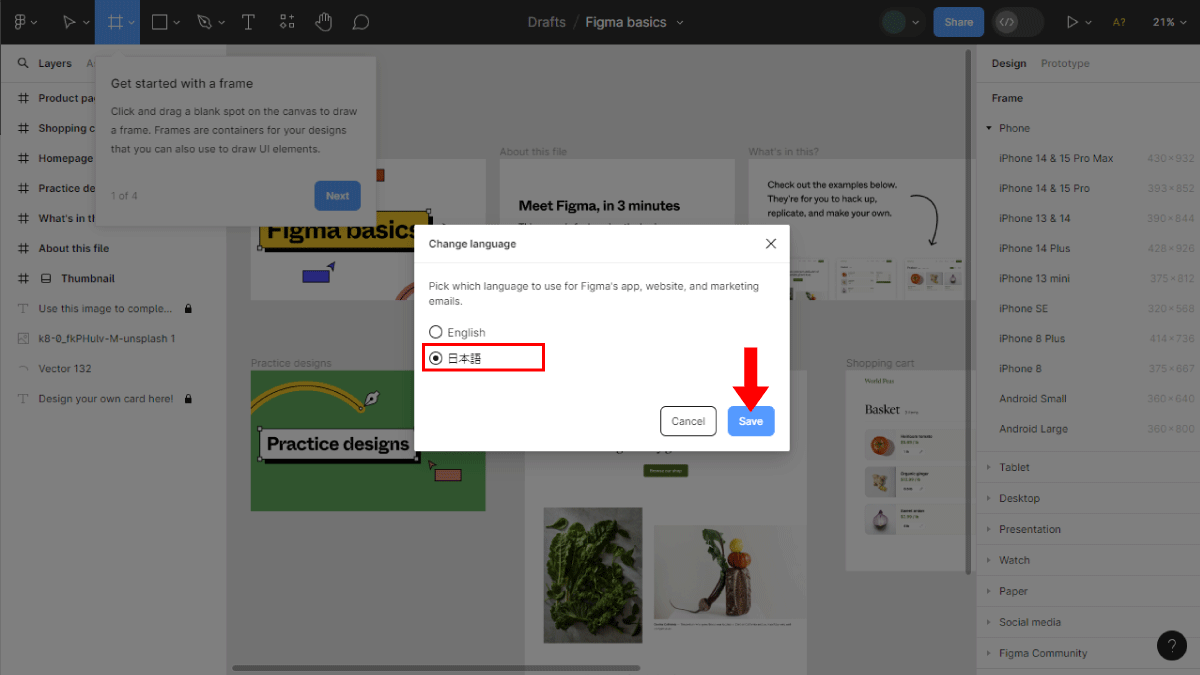Click vector icon of Vector 132 layer
This screenshot has height=675, width=1200.
point(23,368)
